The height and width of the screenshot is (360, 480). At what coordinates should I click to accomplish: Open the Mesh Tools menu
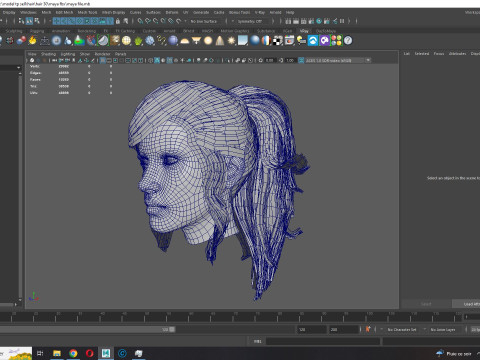(87, 12)
